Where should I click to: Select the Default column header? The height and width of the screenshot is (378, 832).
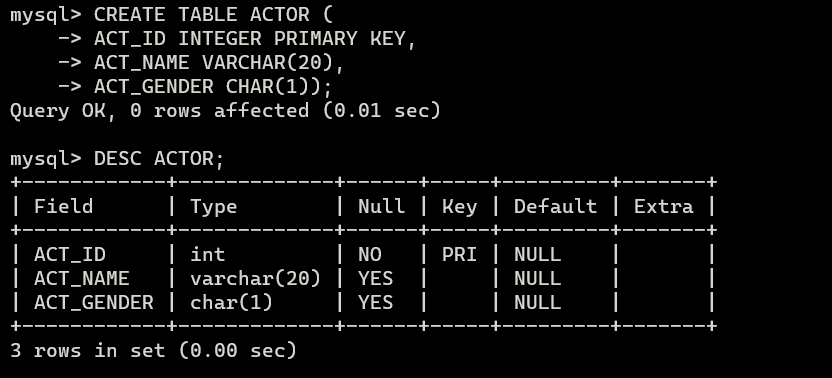[x=556, y=207]
